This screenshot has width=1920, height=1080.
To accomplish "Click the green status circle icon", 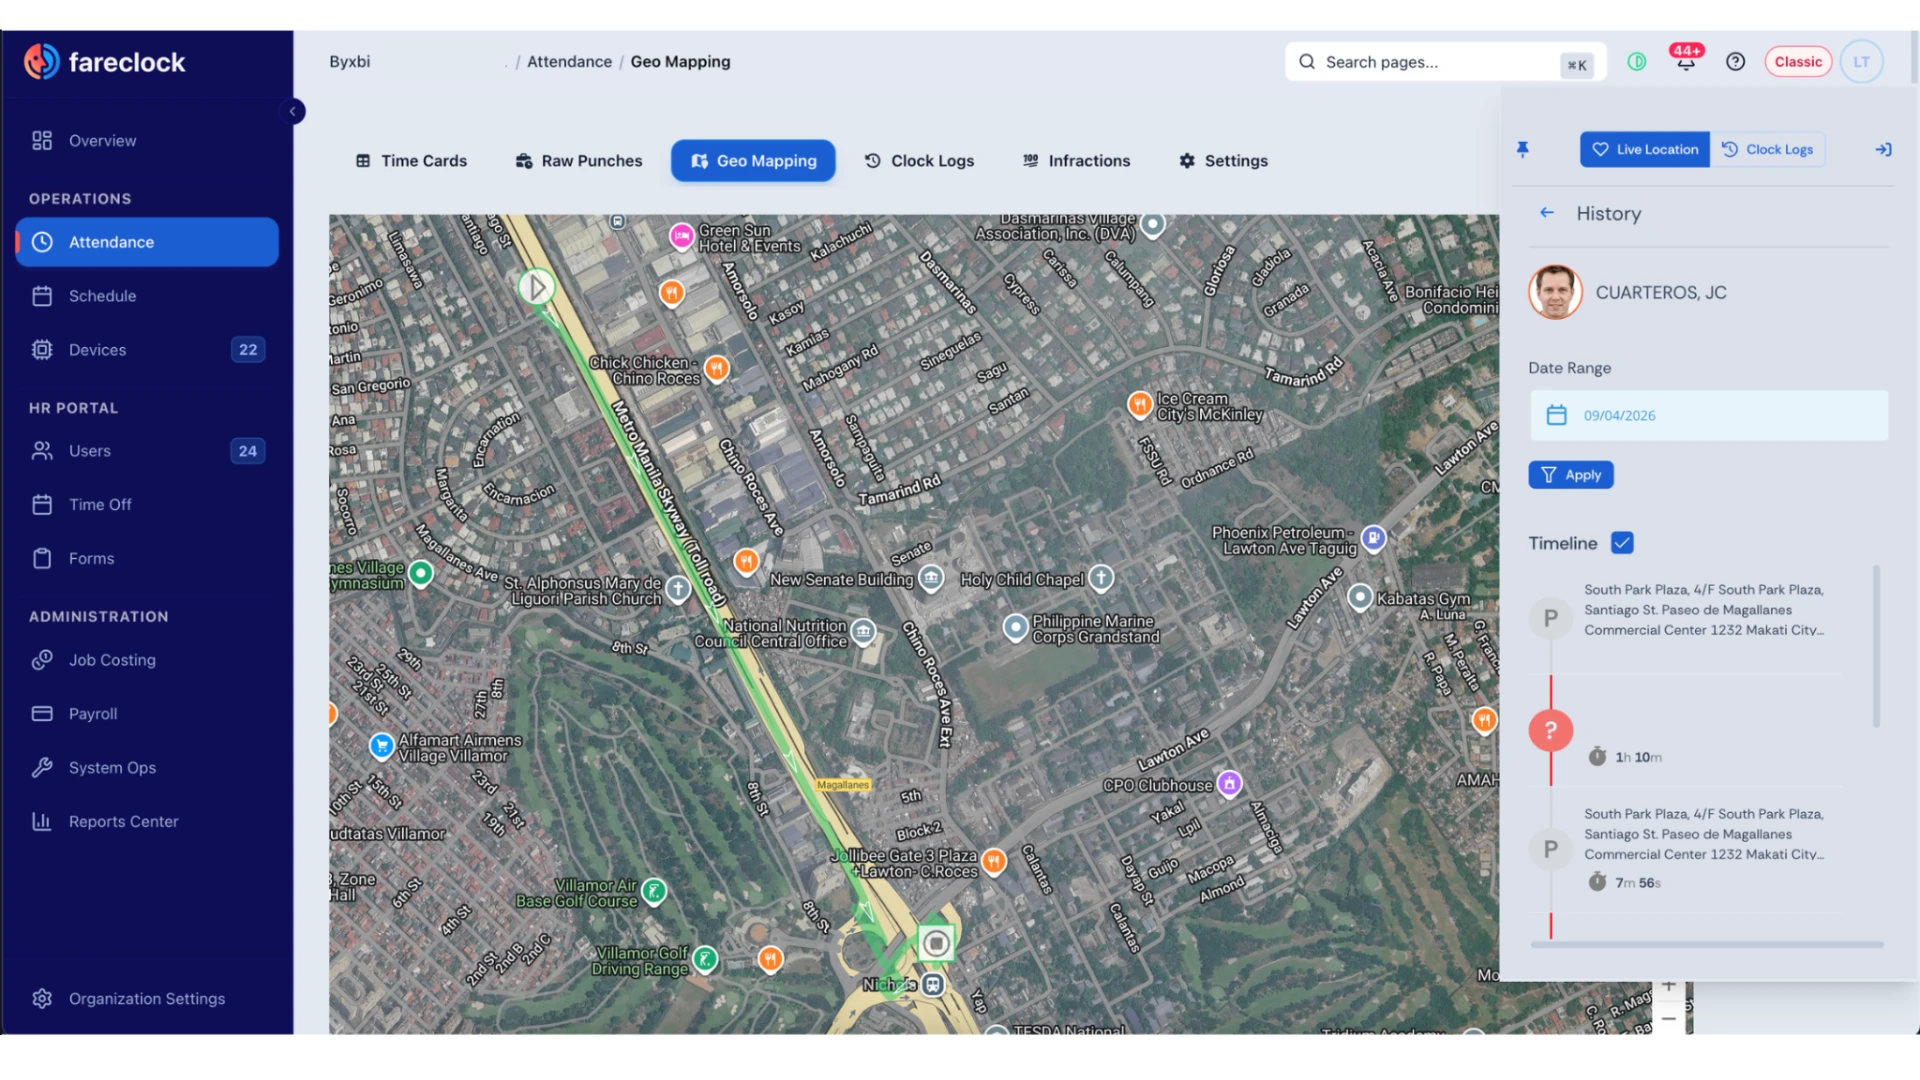I will 1637,62.
